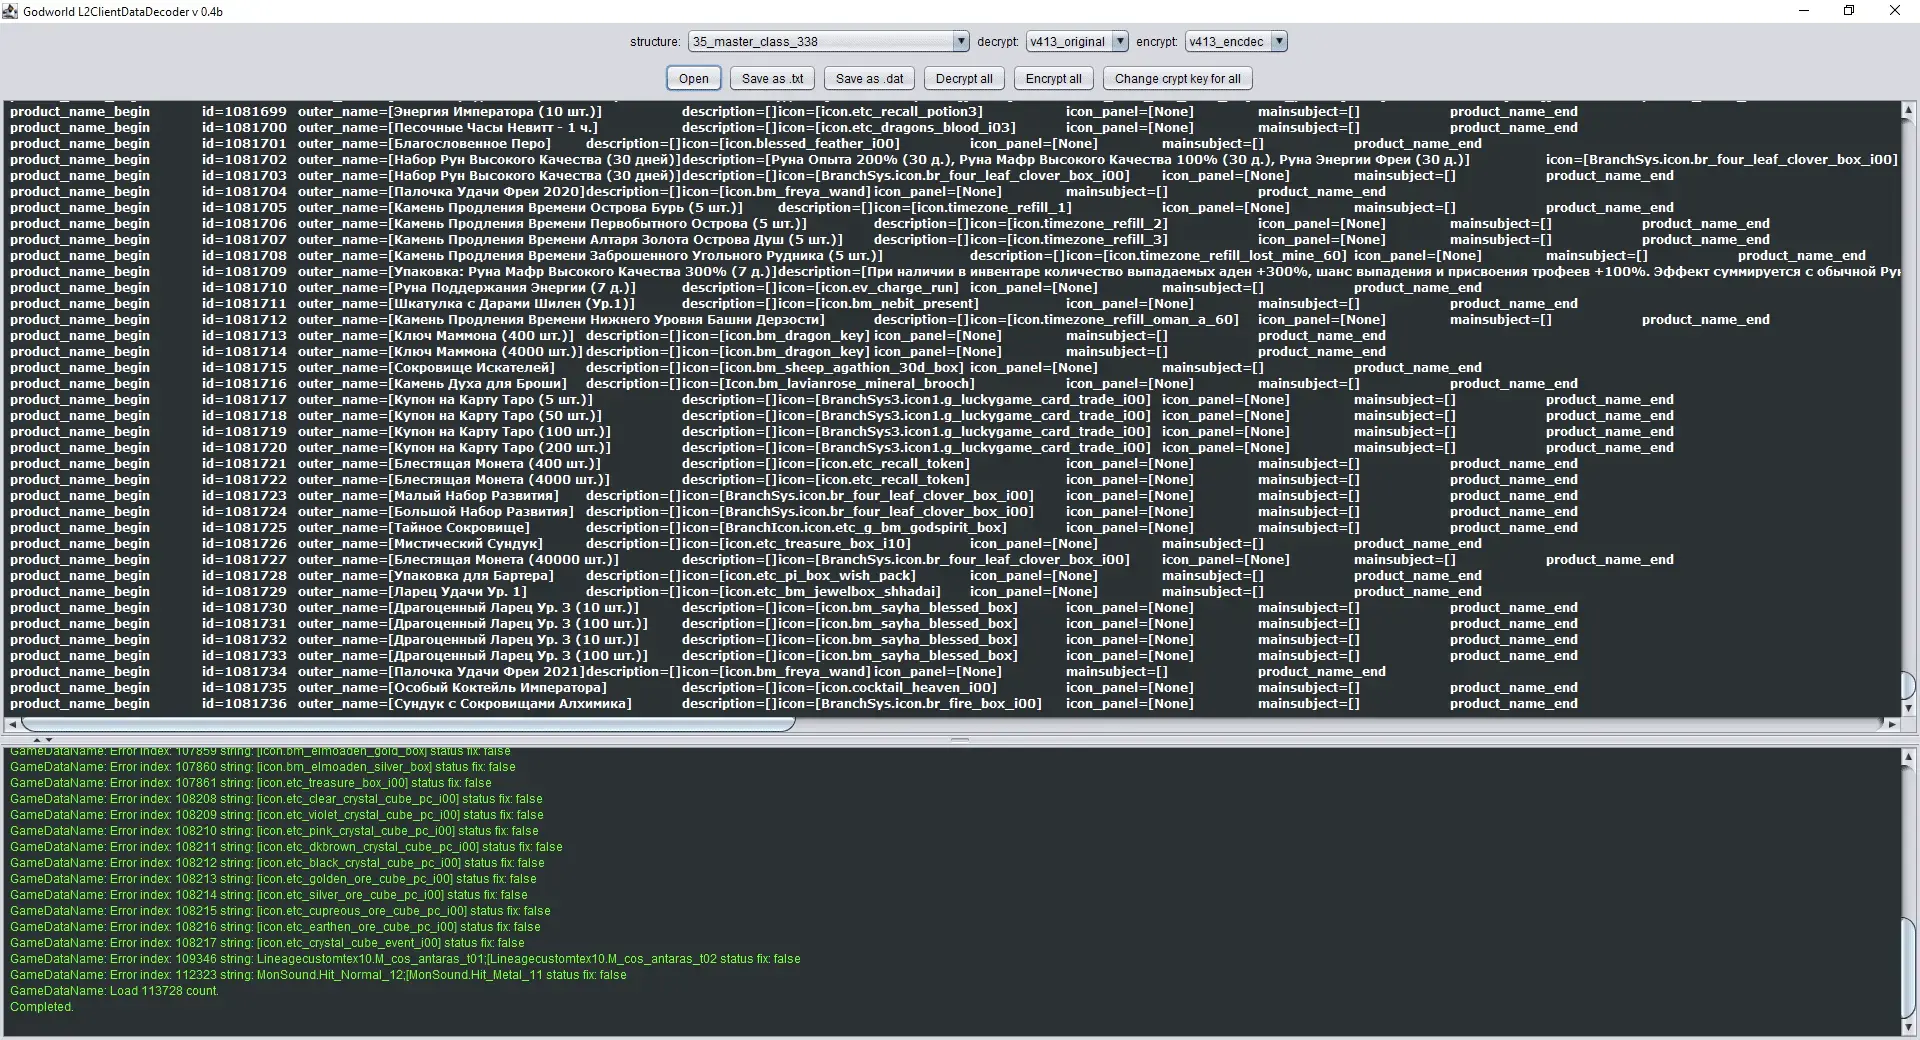This screenshot has width=1920, height=1040.
Task: Click log line with Error index 108217
Action: point(267,943)
